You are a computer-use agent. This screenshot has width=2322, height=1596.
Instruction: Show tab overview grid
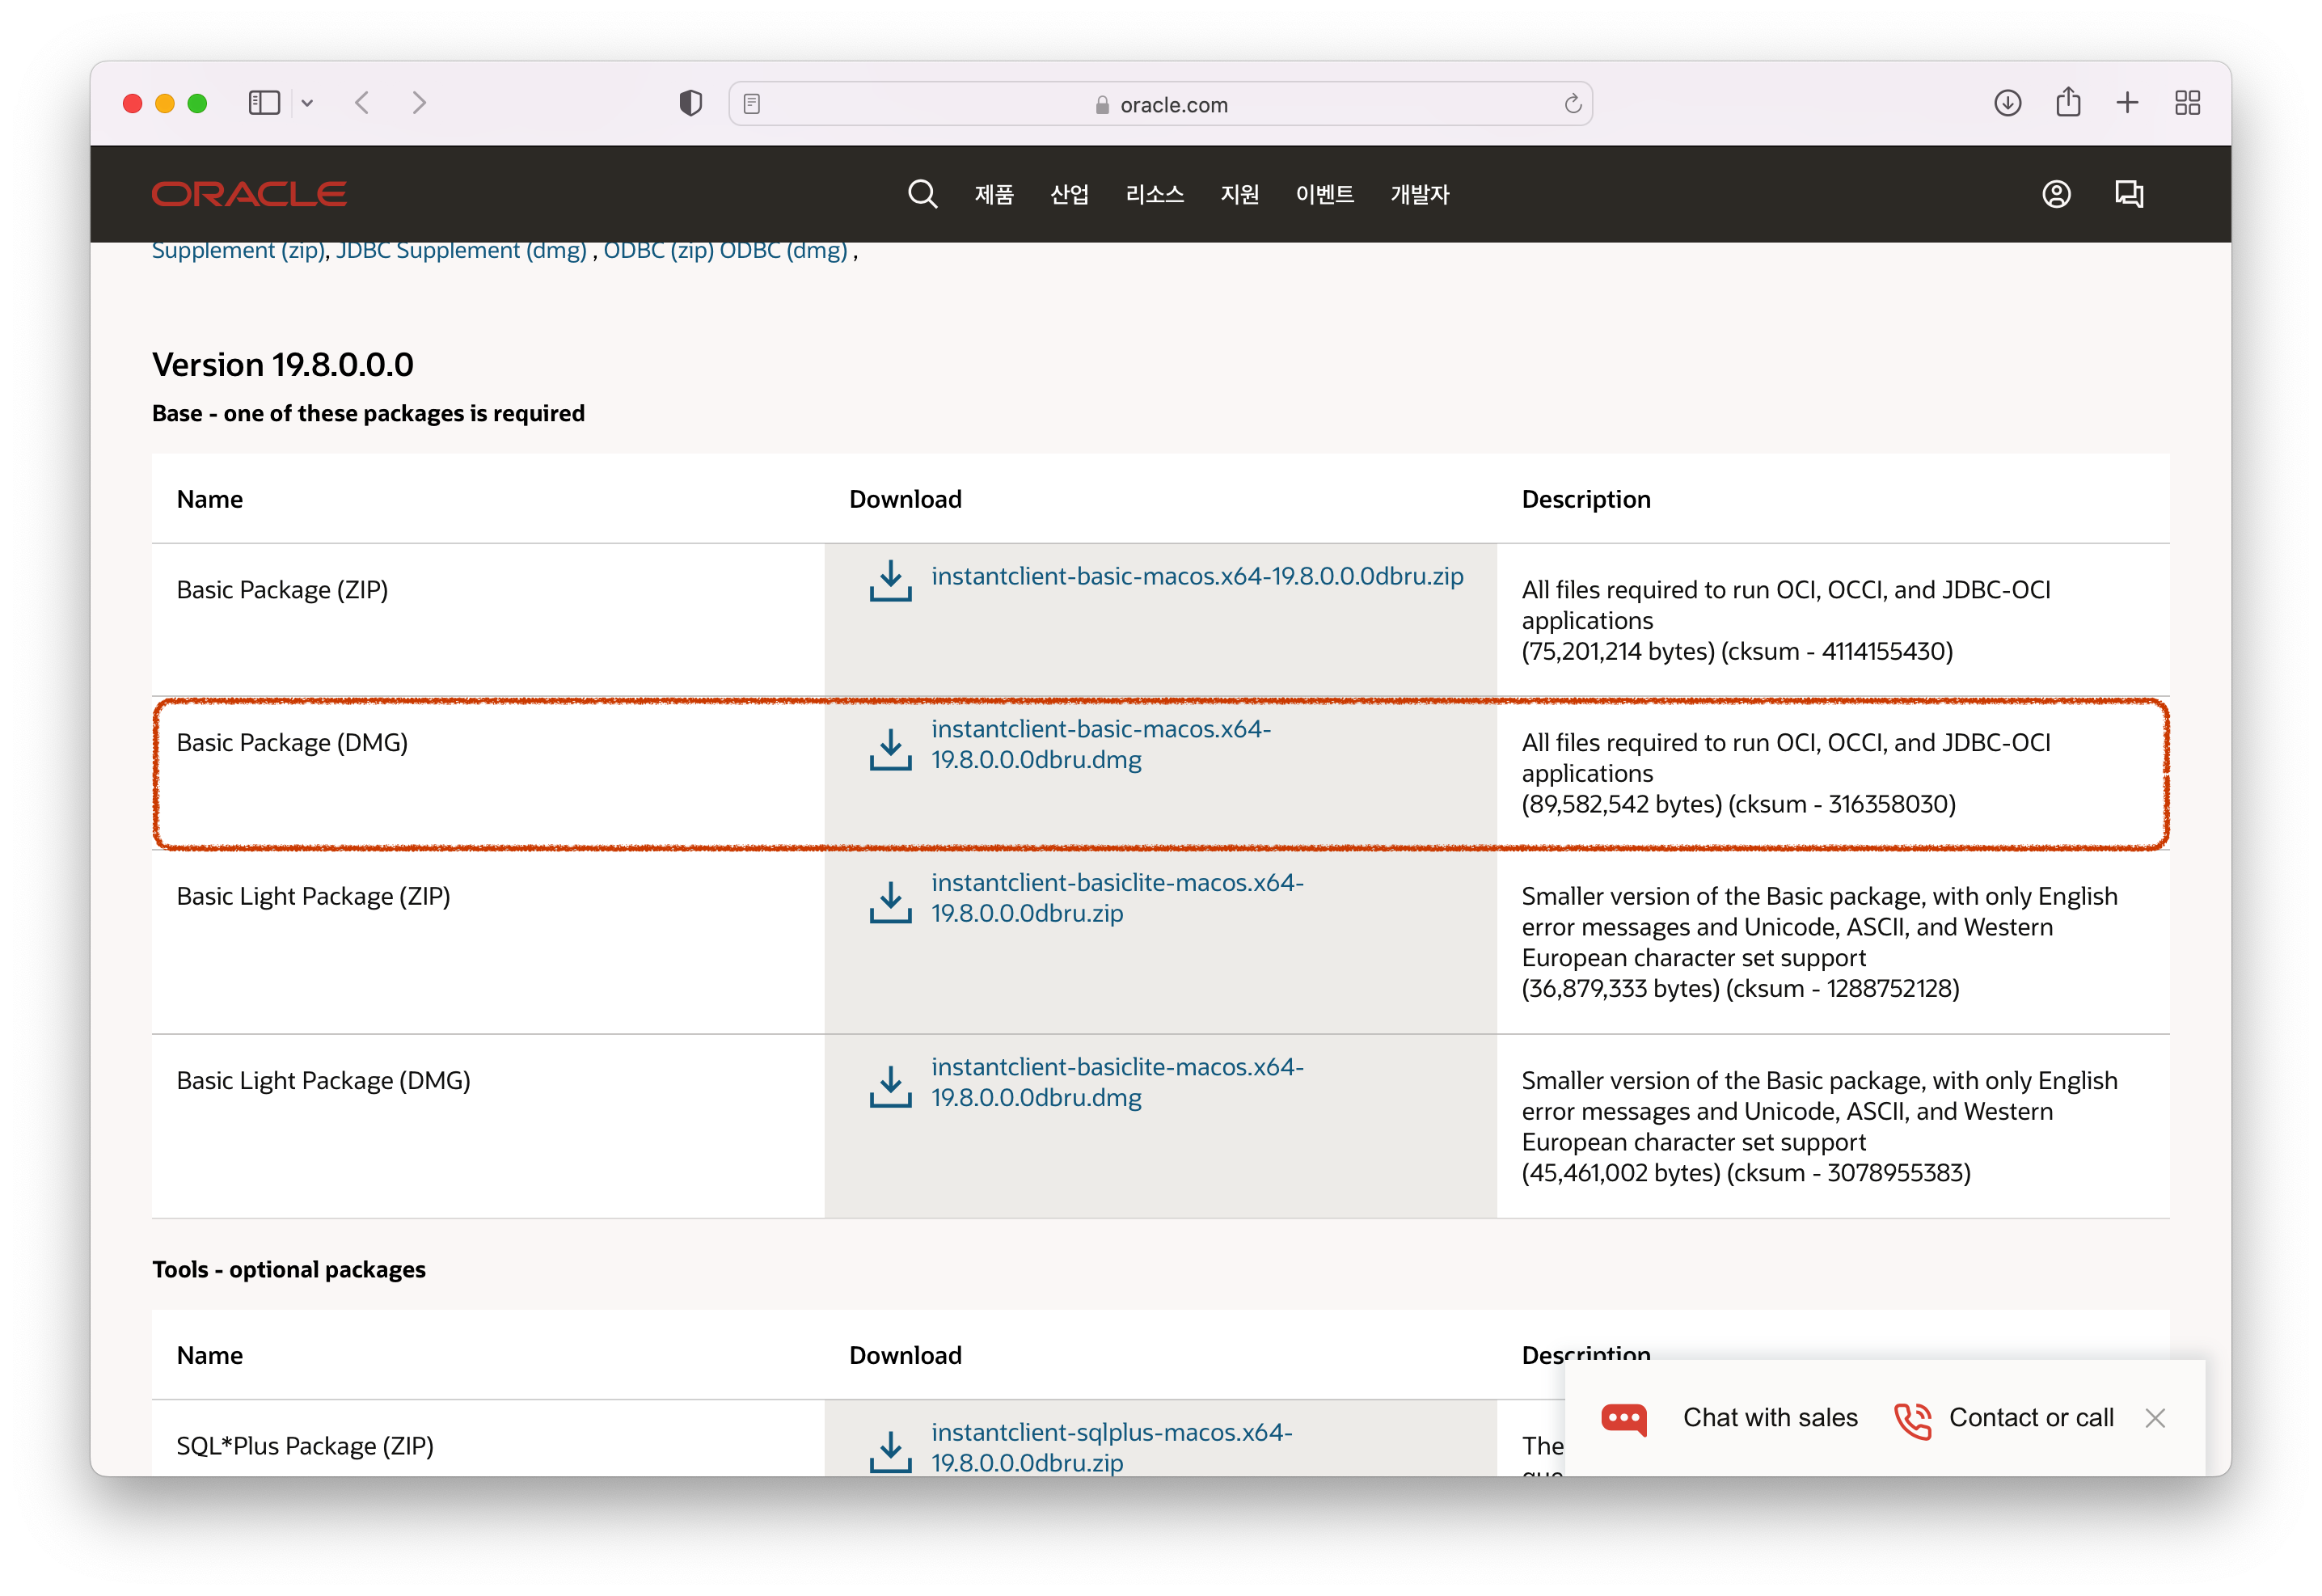coord(2187,103)
